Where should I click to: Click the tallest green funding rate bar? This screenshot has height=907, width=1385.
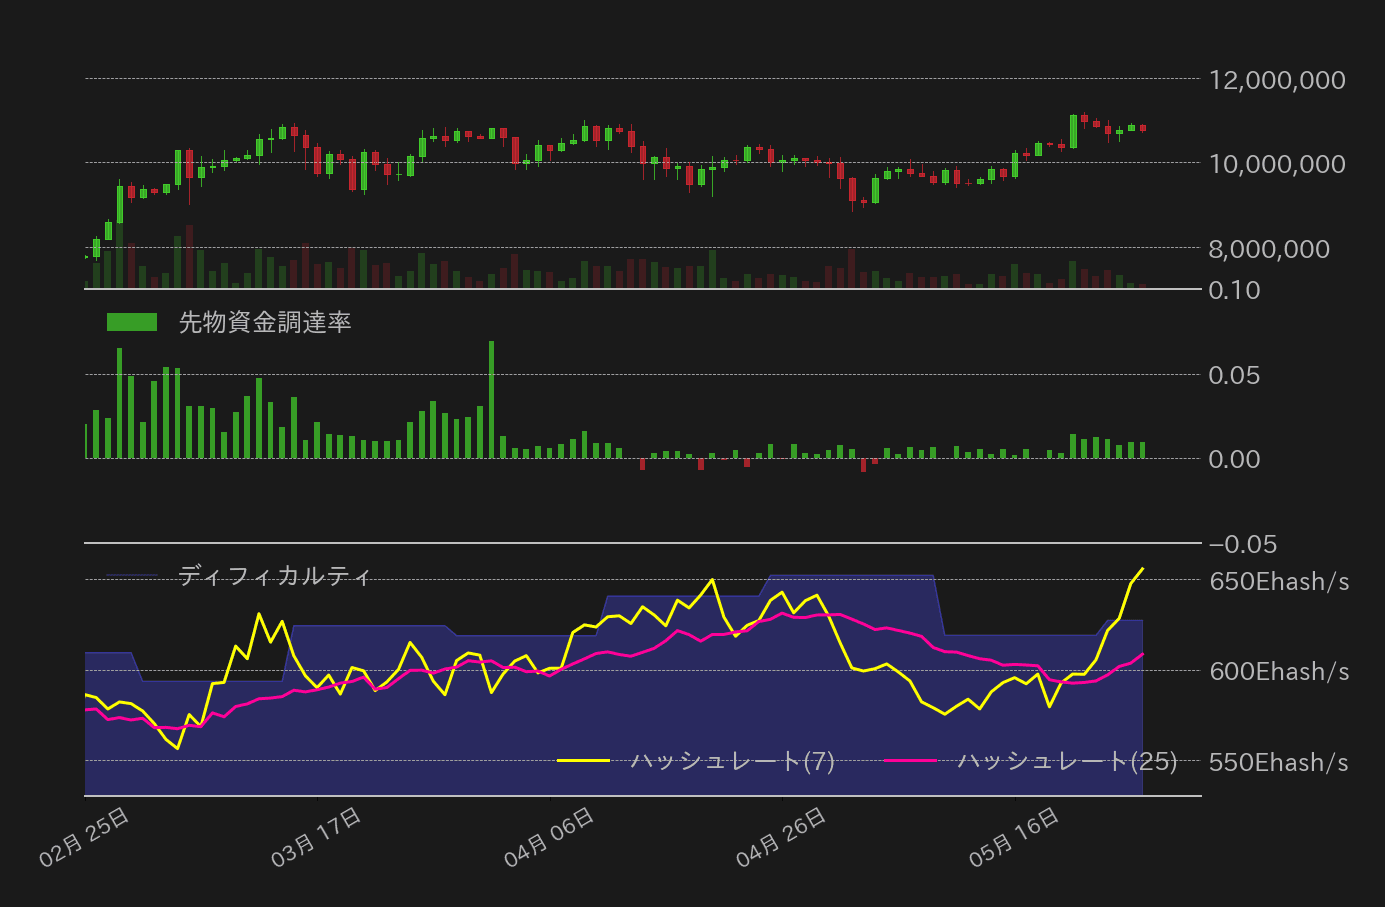coord(491,400)
